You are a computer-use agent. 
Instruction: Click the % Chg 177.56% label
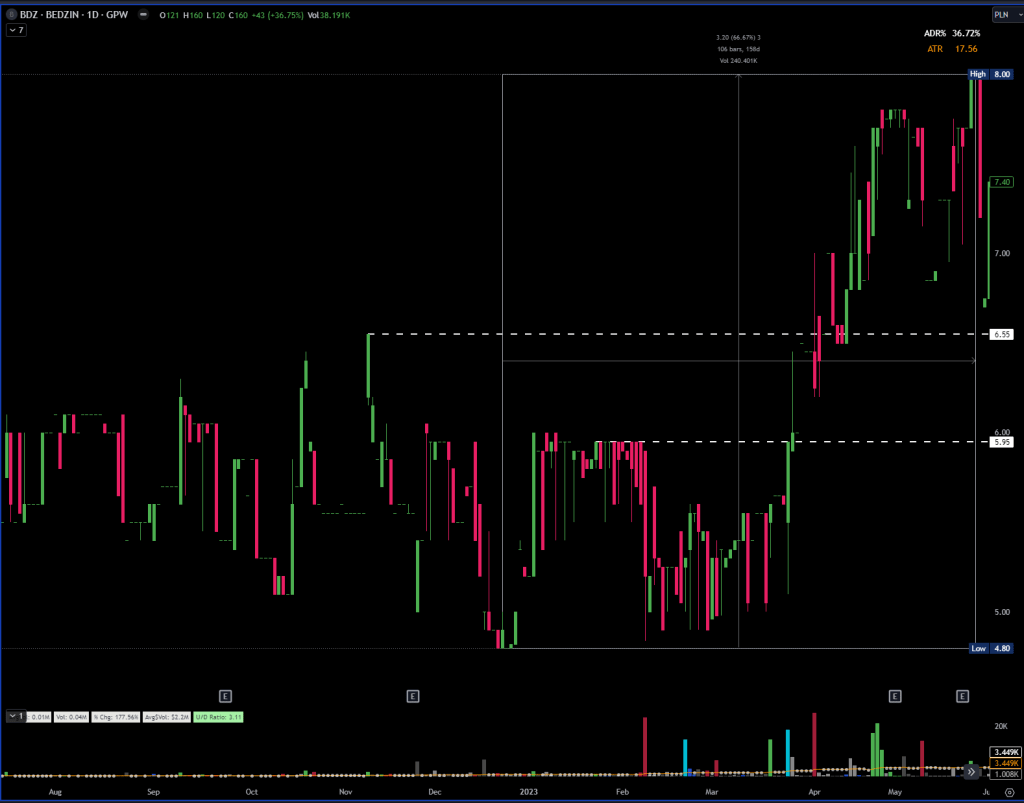coord(116,717)
